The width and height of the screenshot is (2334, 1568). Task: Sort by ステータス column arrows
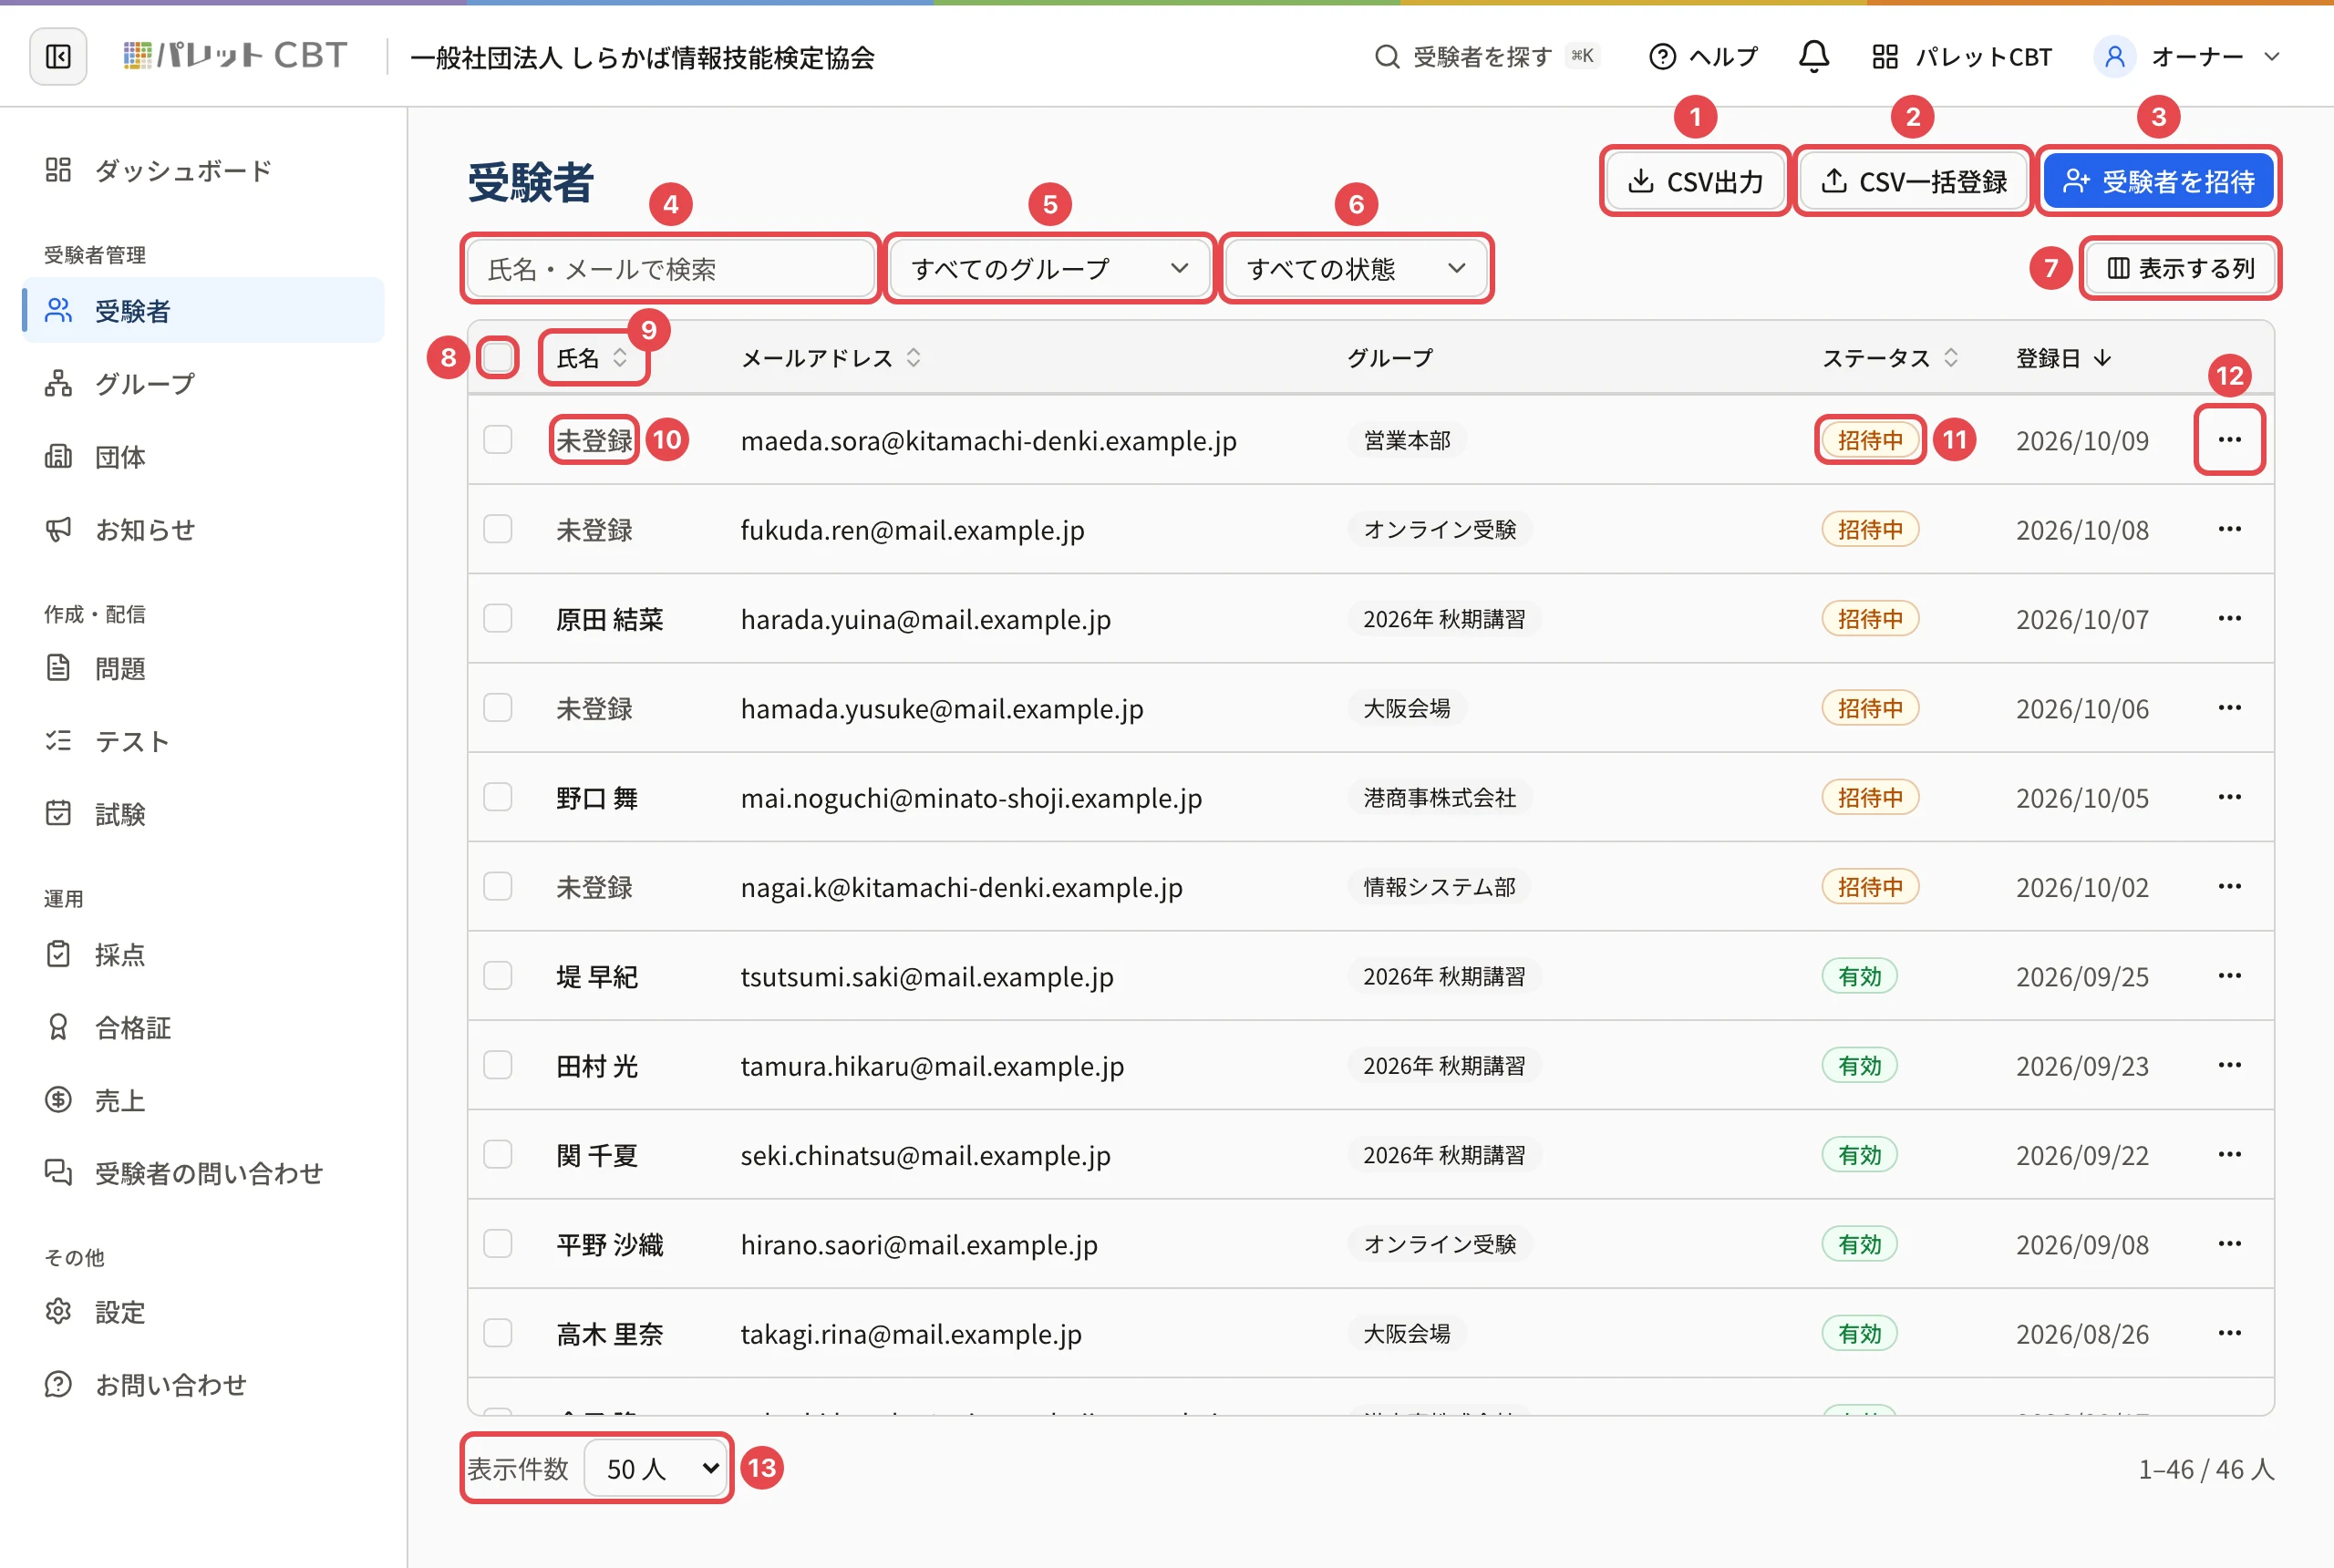coord(1950,358)
